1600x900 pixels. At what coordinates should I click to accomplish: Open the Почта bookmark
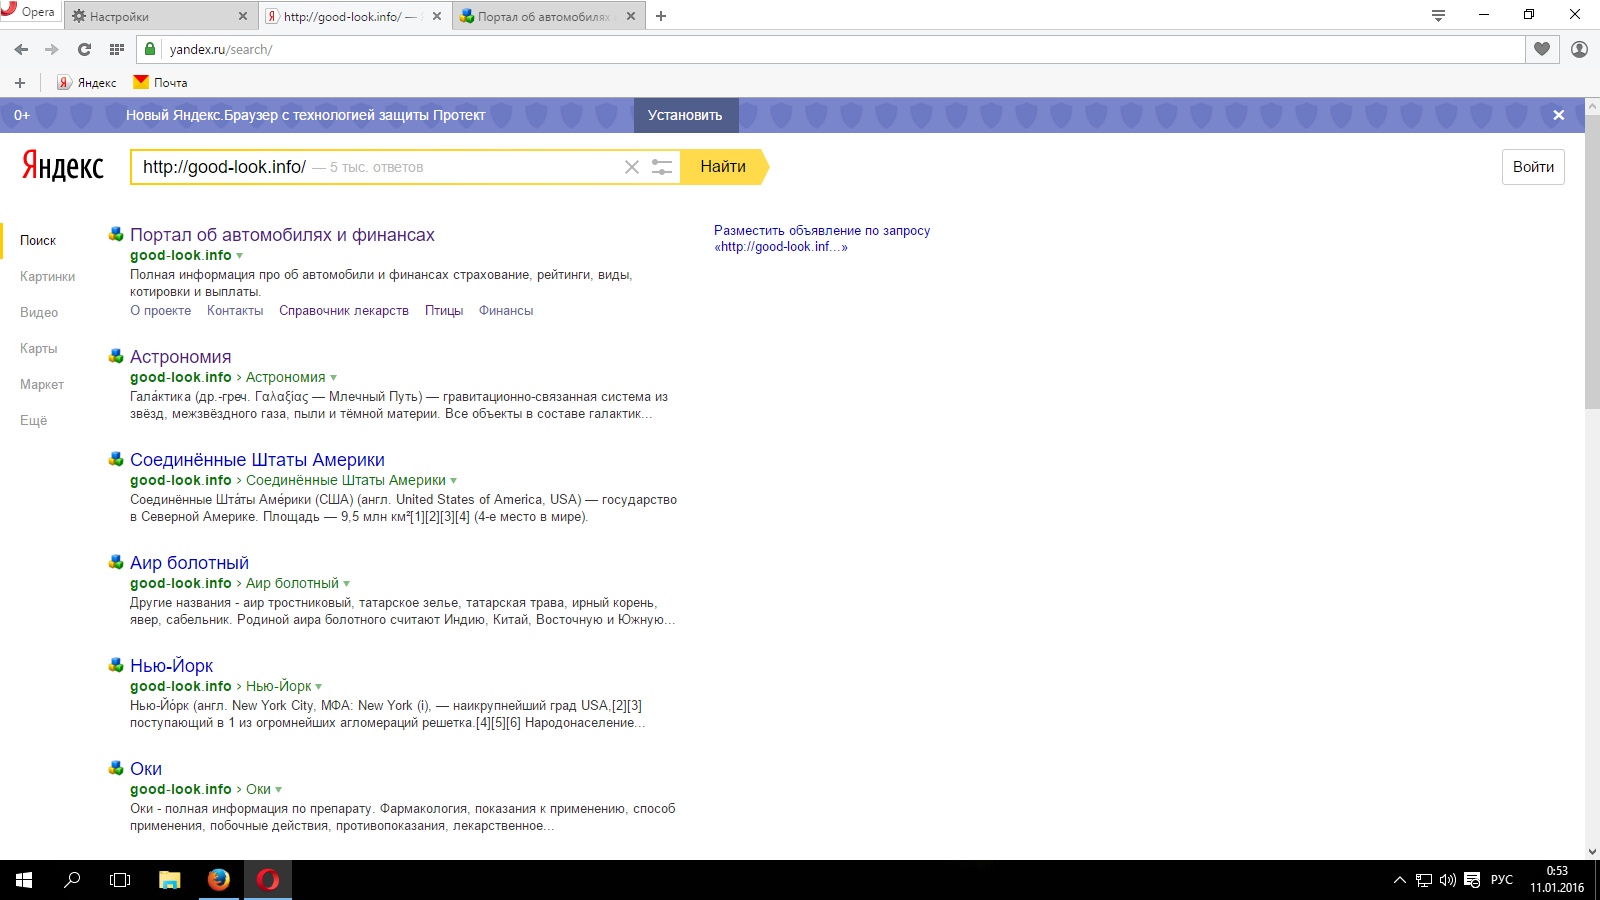[x=161, y=83]
